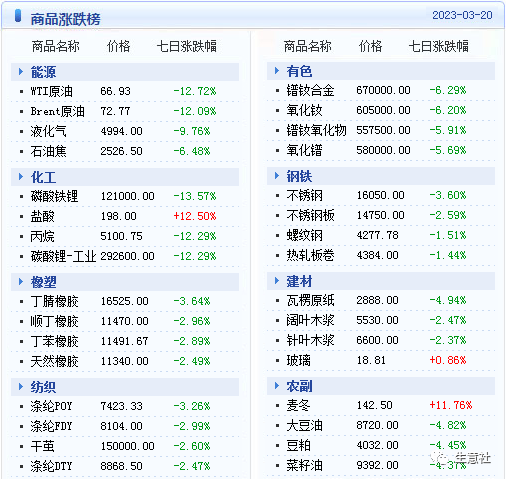Open the 农副 category heading
The height and width of the screenshot is (479, 506).
299,386
